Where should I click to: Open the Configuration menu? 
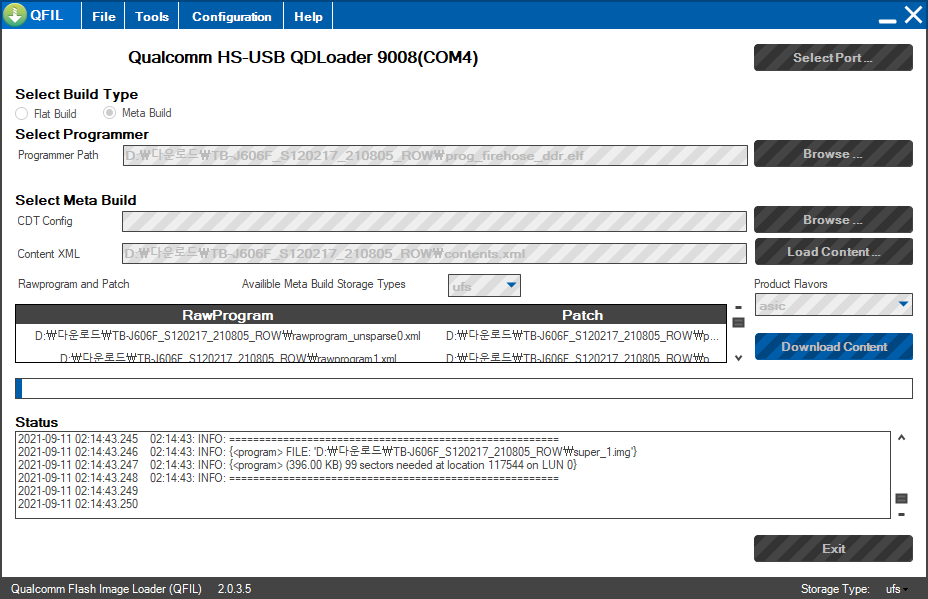click(x=231, y=17)
